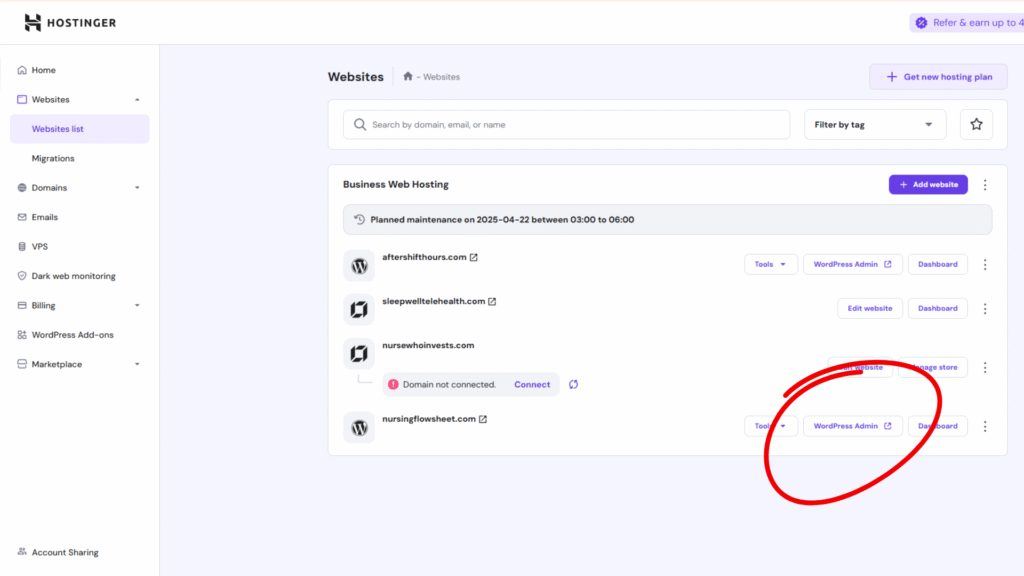Image resolution: width=1024 pixels, height=576 pixels.
Task: Open more options for nursingflowsheet.com
Action: point(985,426)
